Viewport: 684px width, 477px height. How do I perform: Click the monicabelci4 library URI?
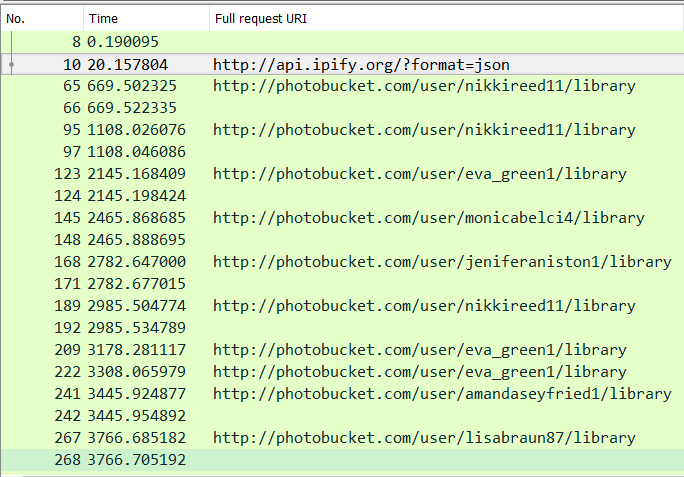(429, 218)
